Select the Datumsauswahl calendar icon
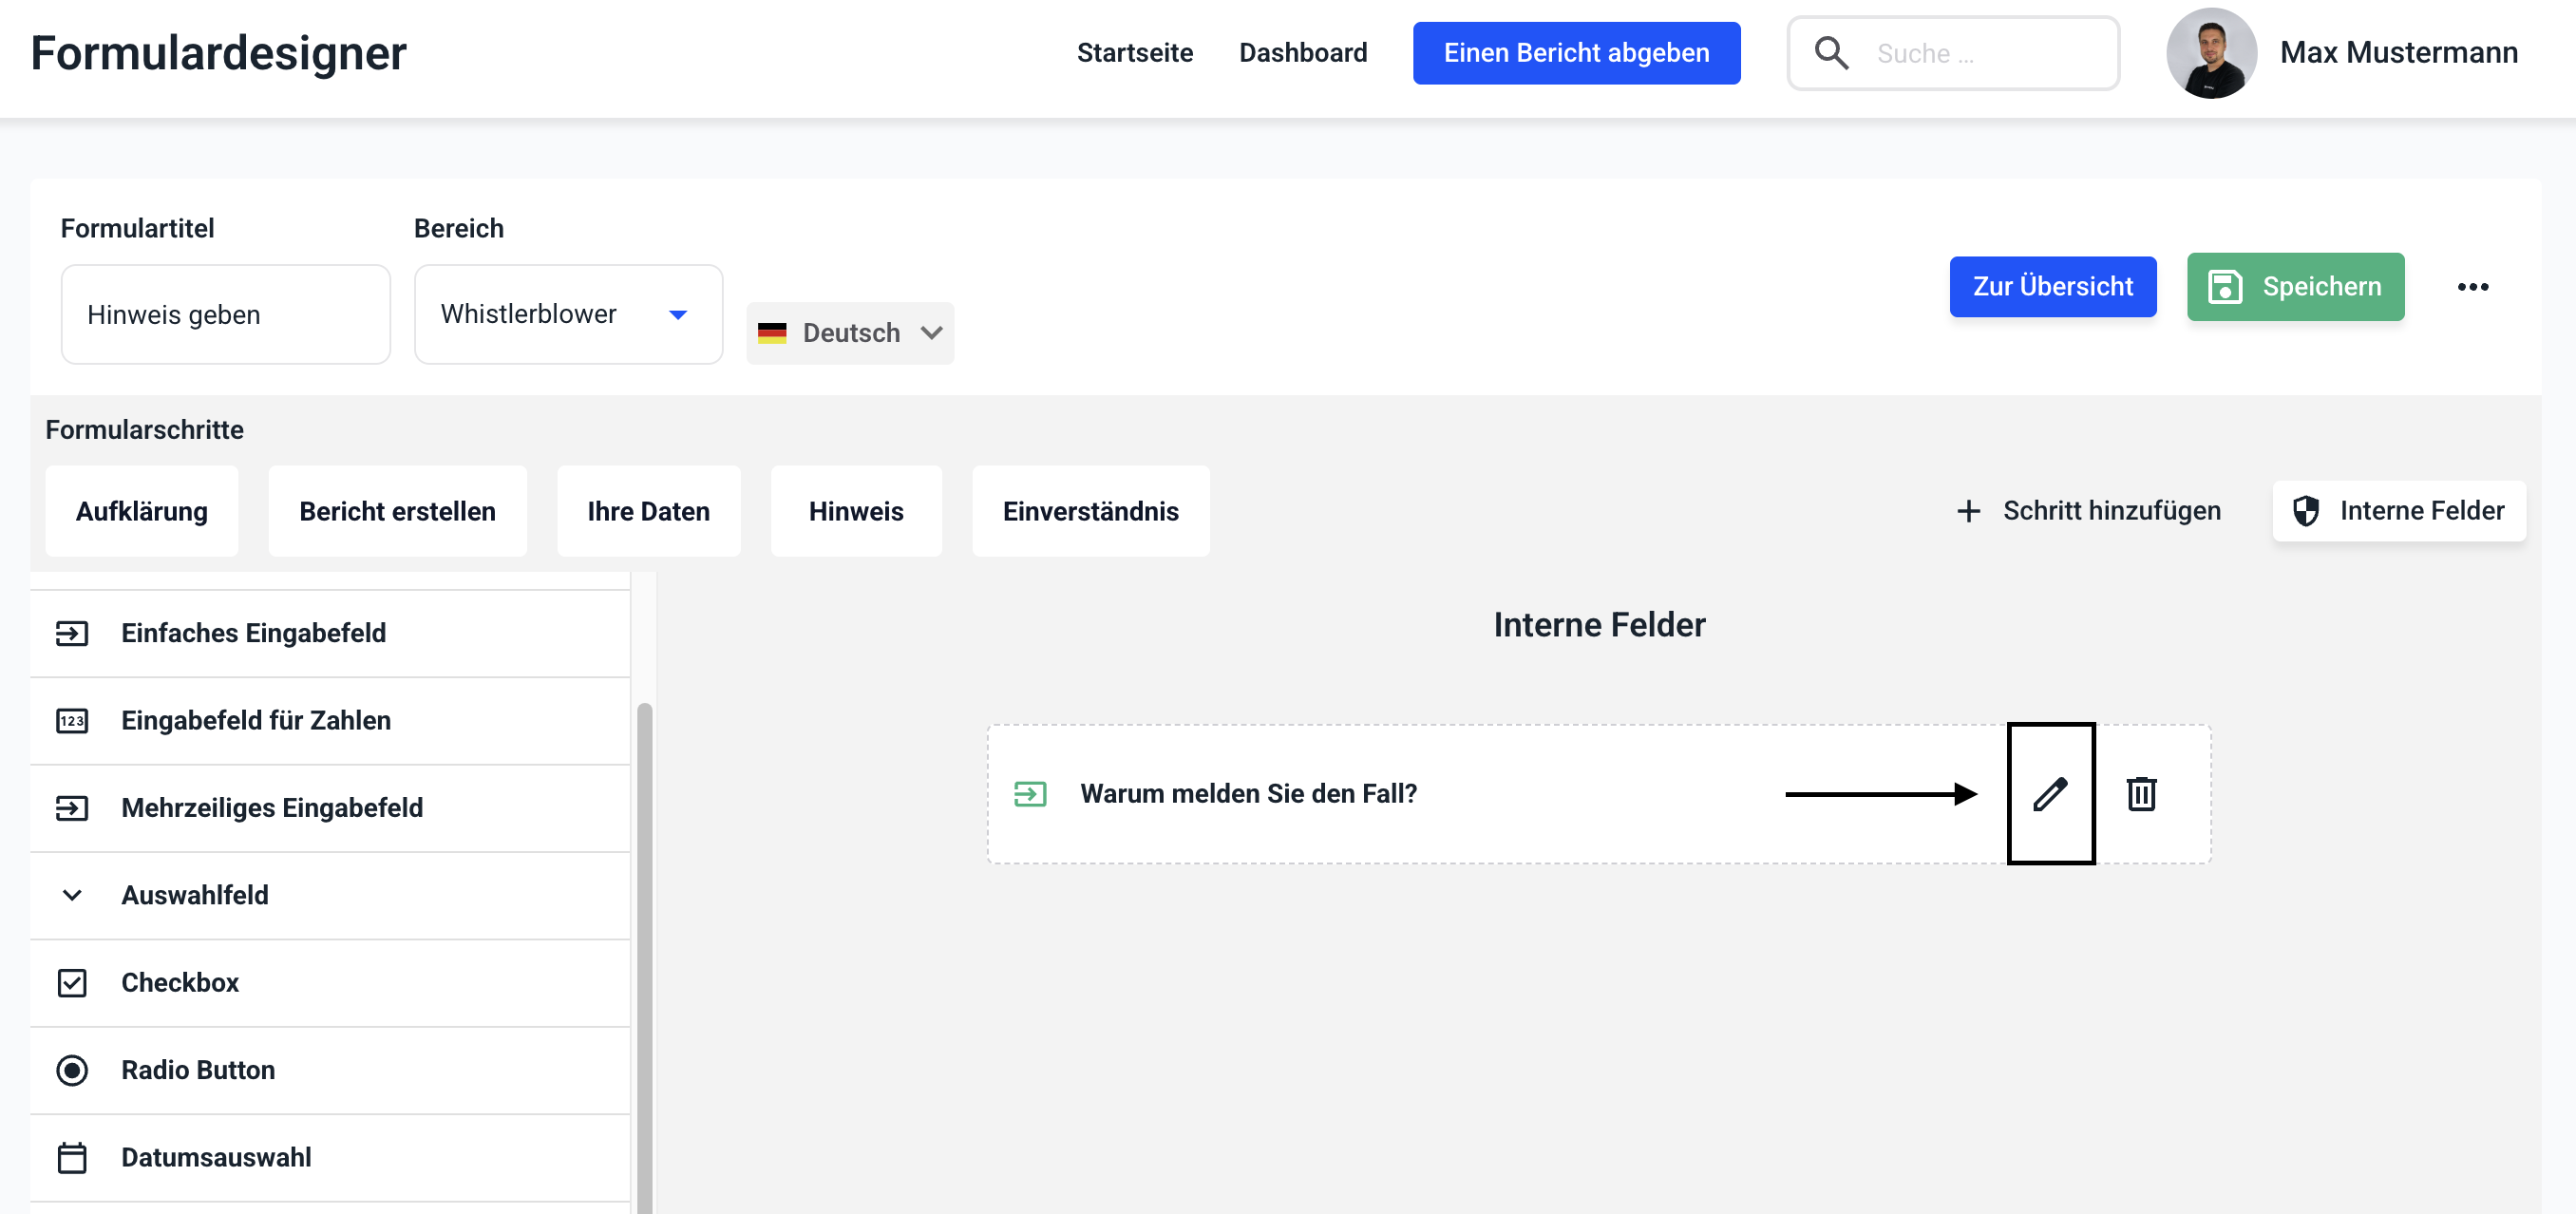The height and width of the screenshot is (1214, 2576). [72, 1157]
